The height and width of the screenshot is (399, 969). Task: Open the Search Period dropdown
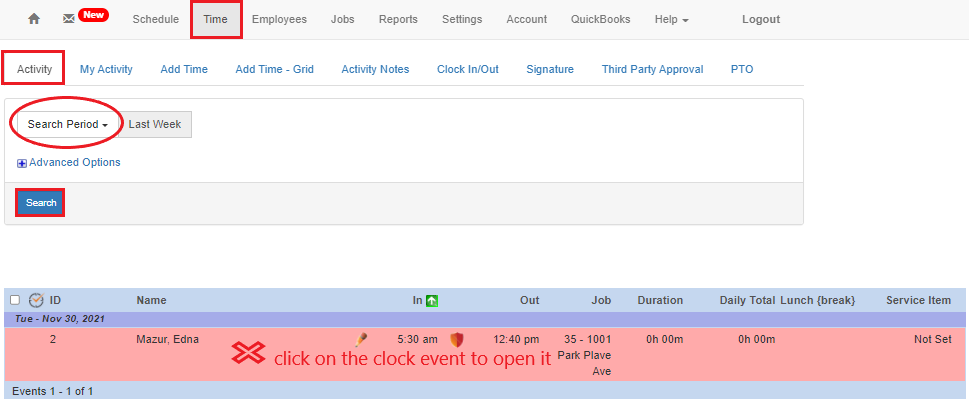67,124
